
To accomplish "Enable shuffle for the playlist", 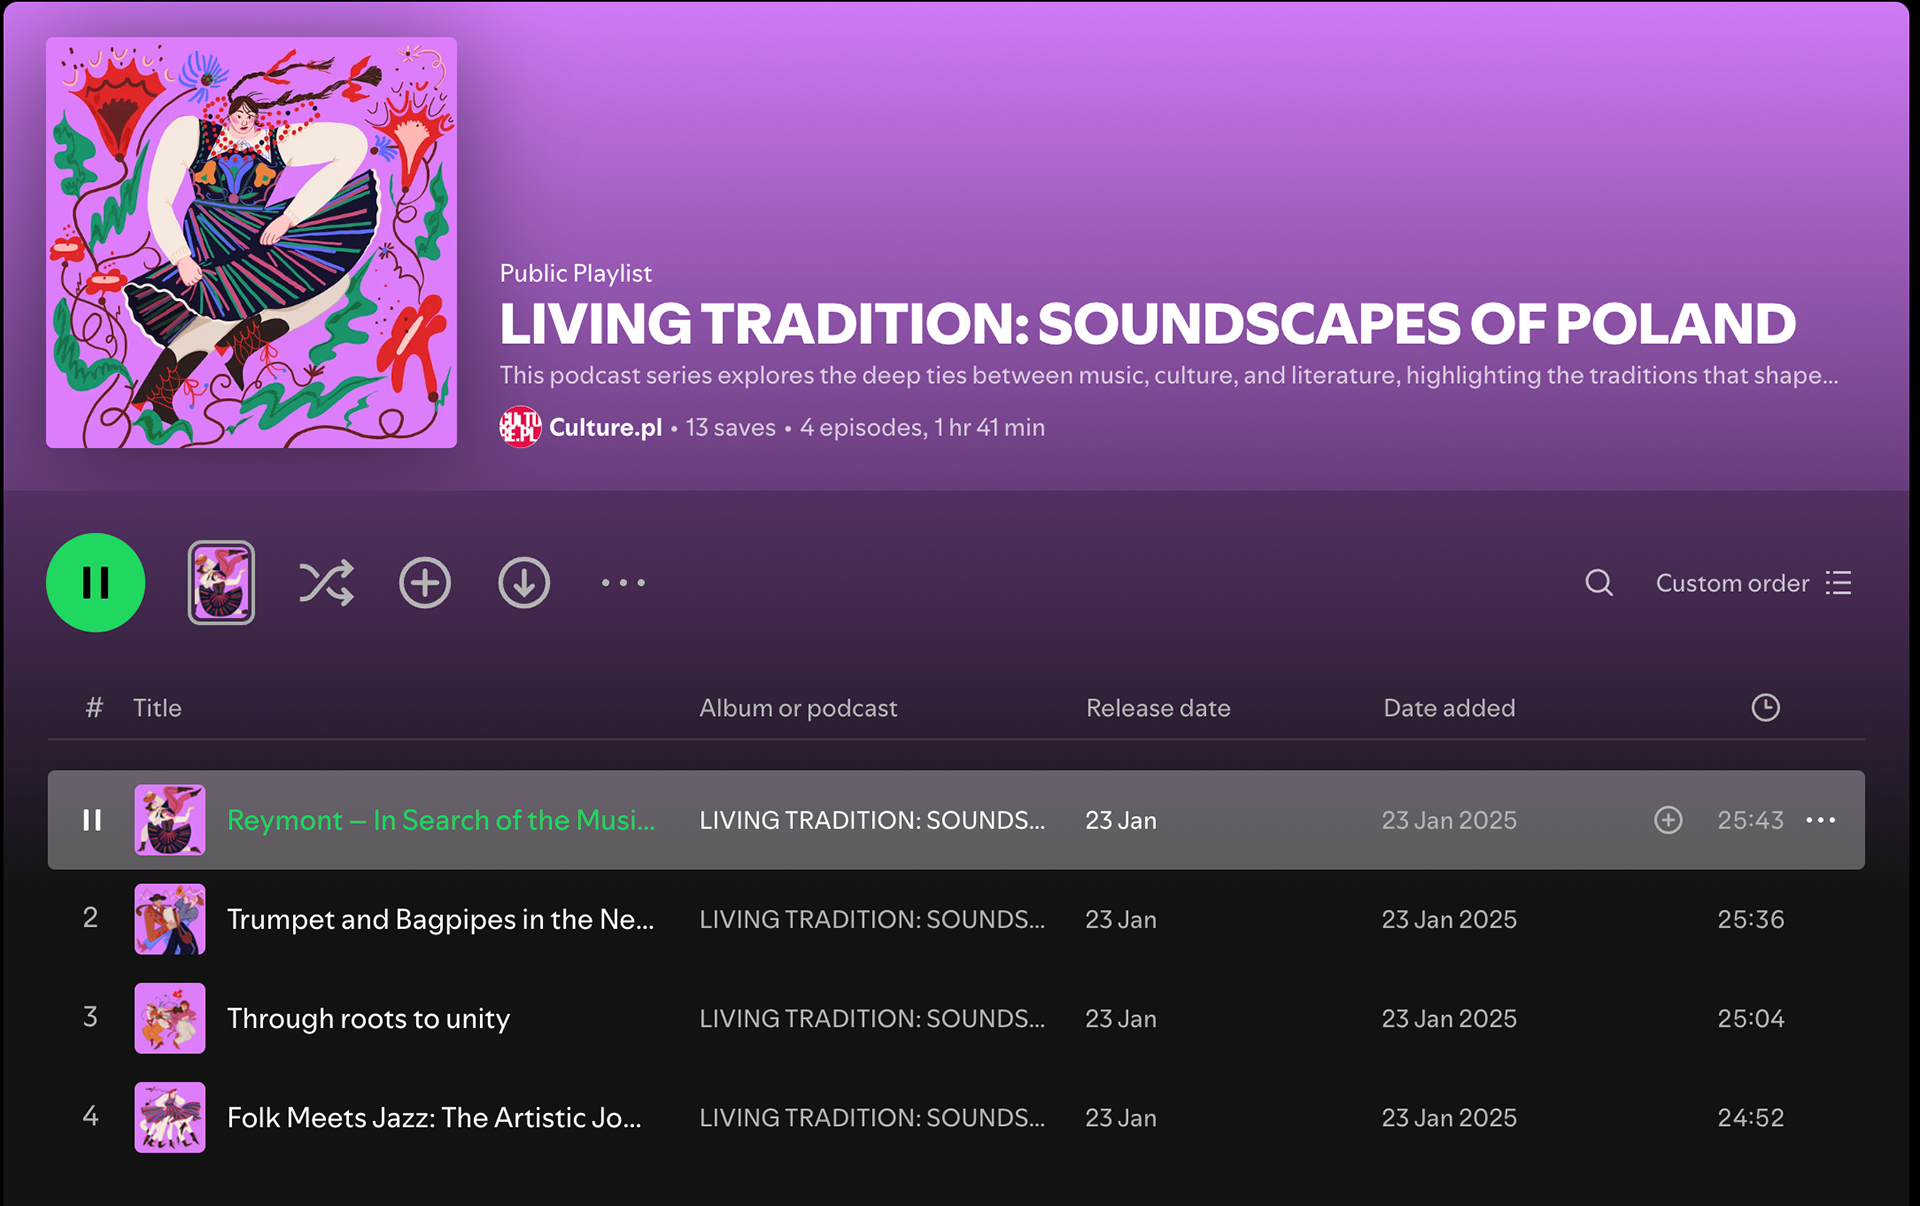I will [326, 582].
